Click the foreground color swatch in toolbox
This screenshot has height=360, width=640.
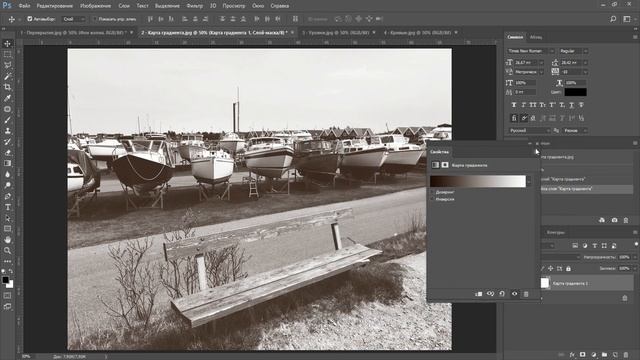5,280
